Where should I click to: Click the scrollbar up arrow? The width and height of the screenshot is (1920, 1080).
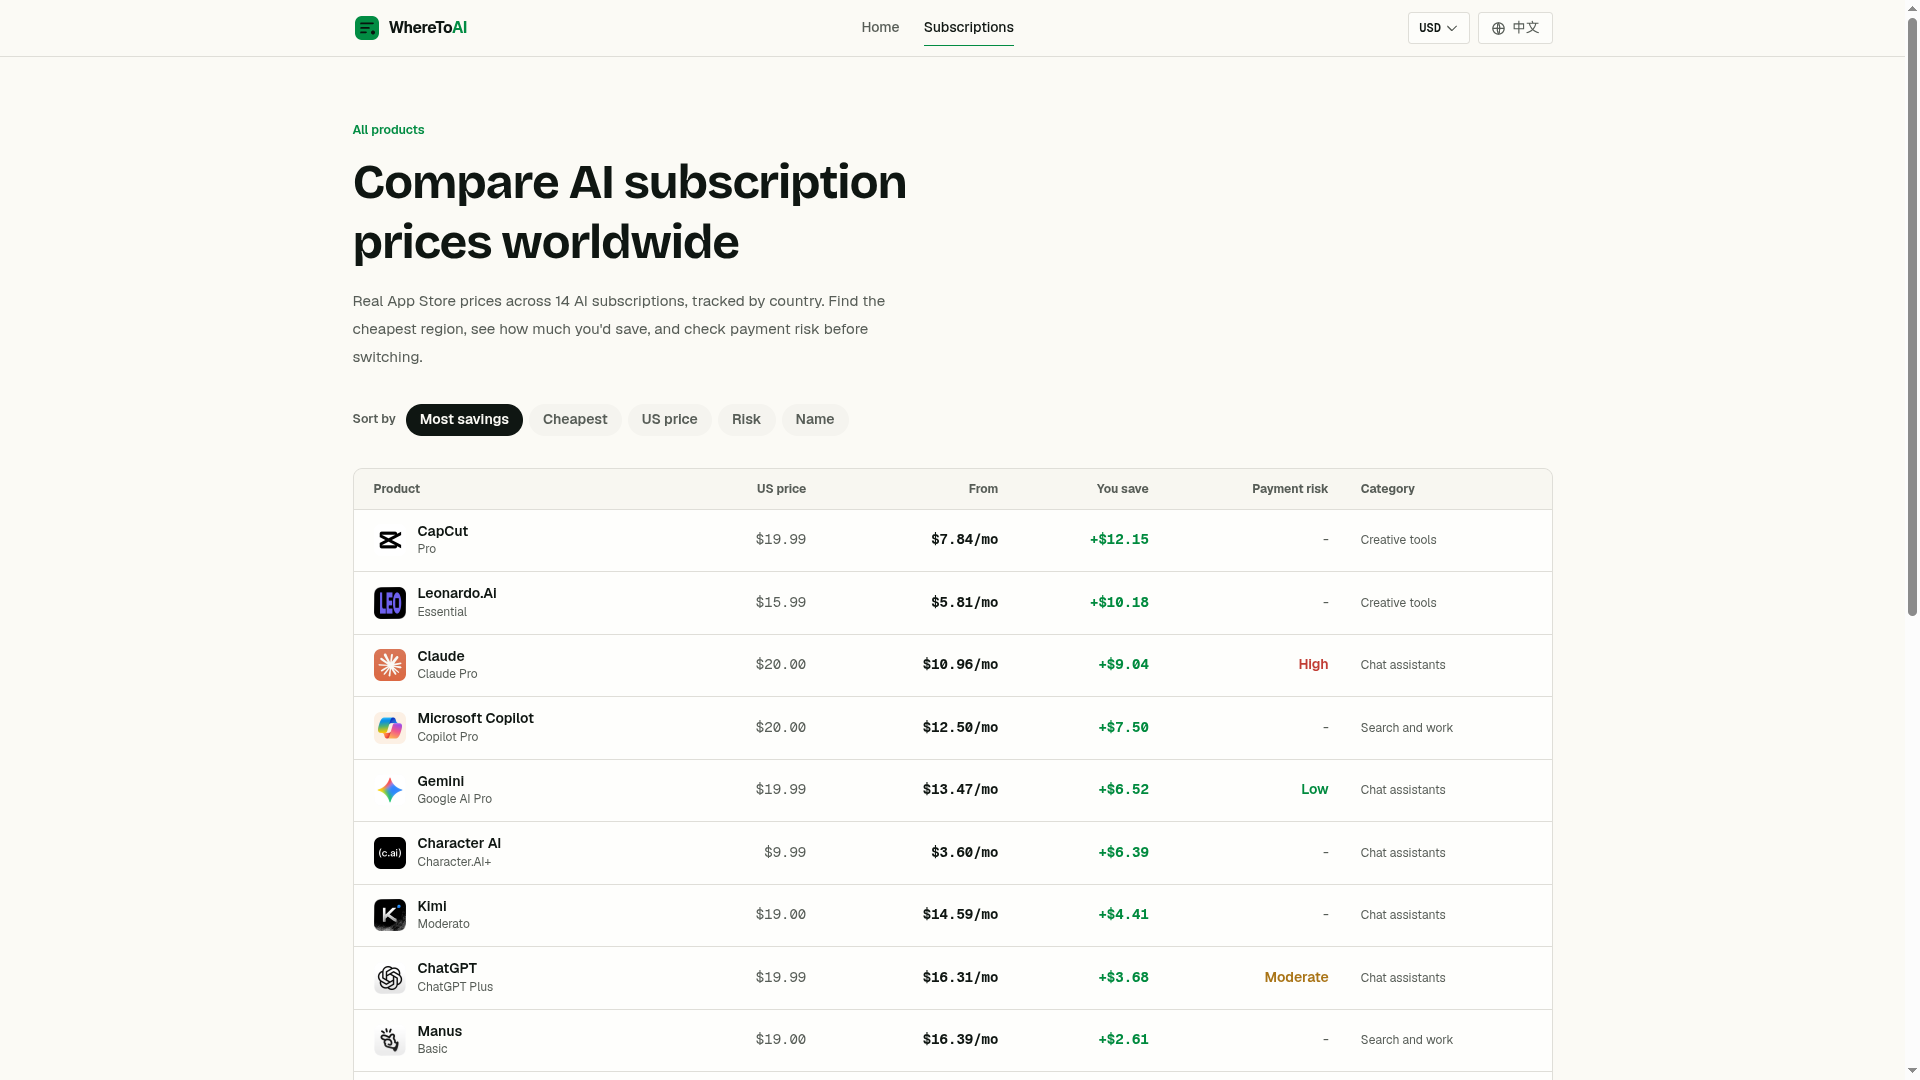(1912, 7)
